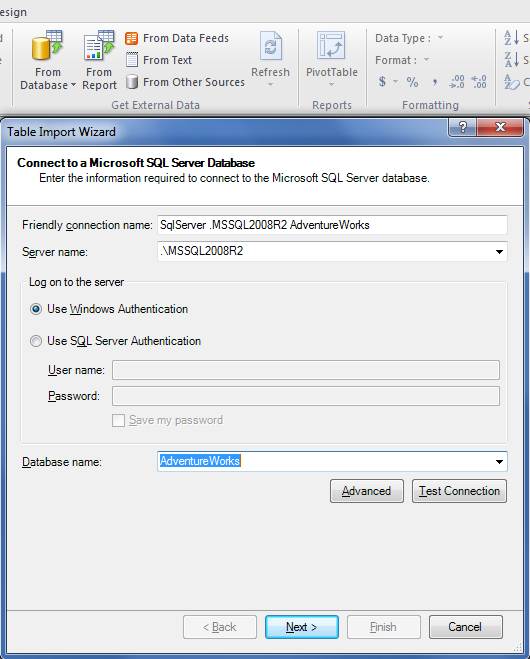Viewport: 530px width, 659px height.
Task: Expand the Database name dropdown
Action: [499, 461]
